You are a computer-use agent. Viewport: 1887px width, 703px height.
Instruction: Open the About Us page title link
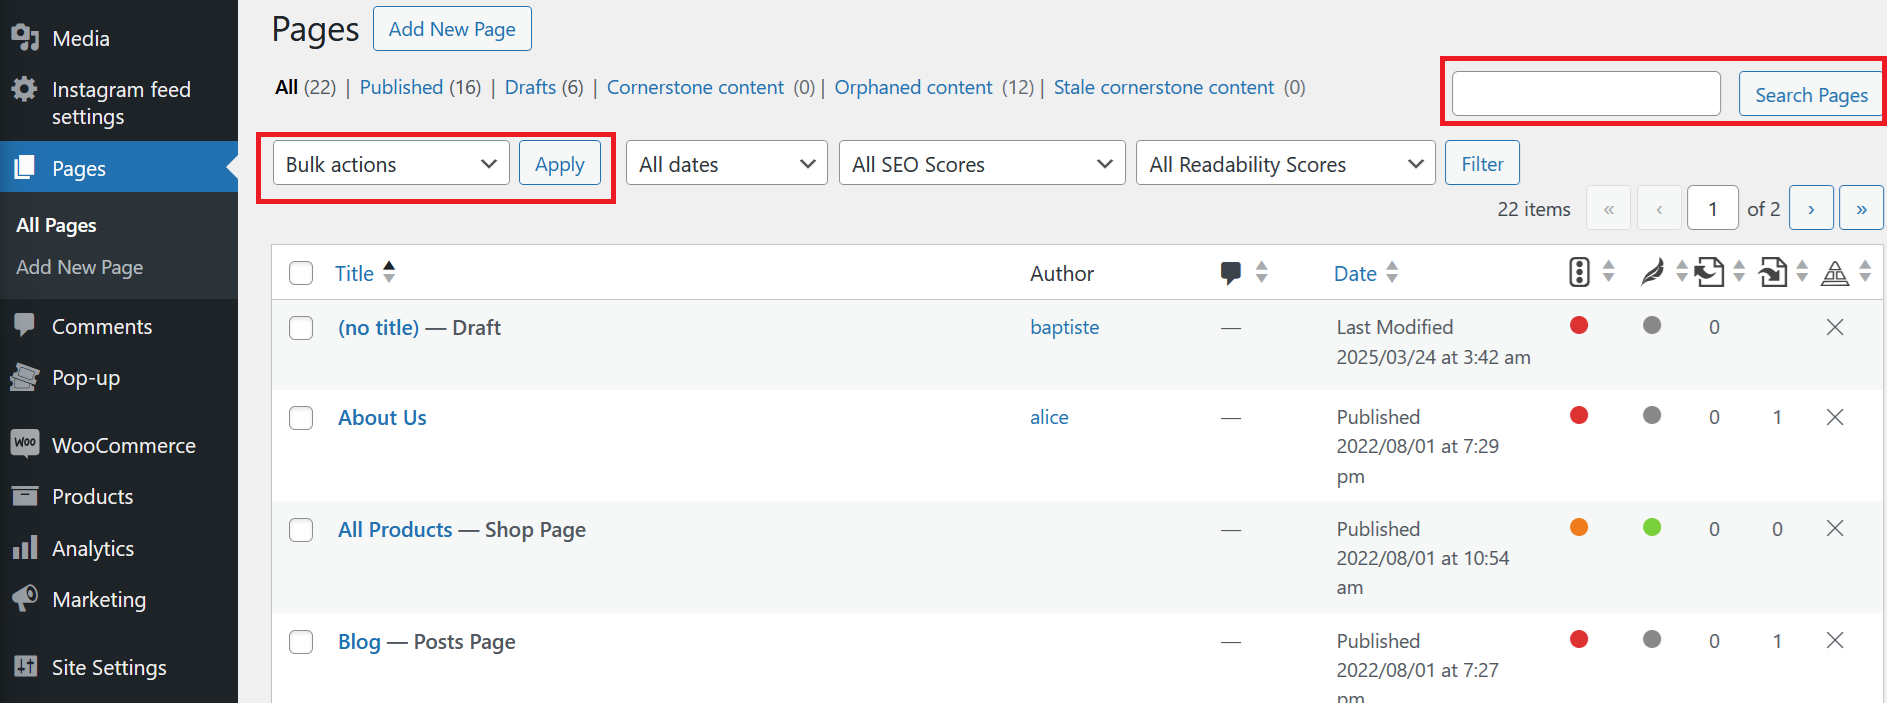coord(382,418)
